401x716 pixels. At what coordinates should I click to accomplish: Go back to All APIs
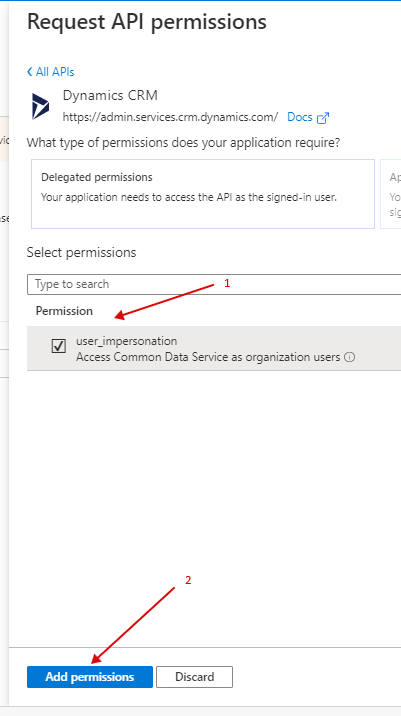pos(50,72)
